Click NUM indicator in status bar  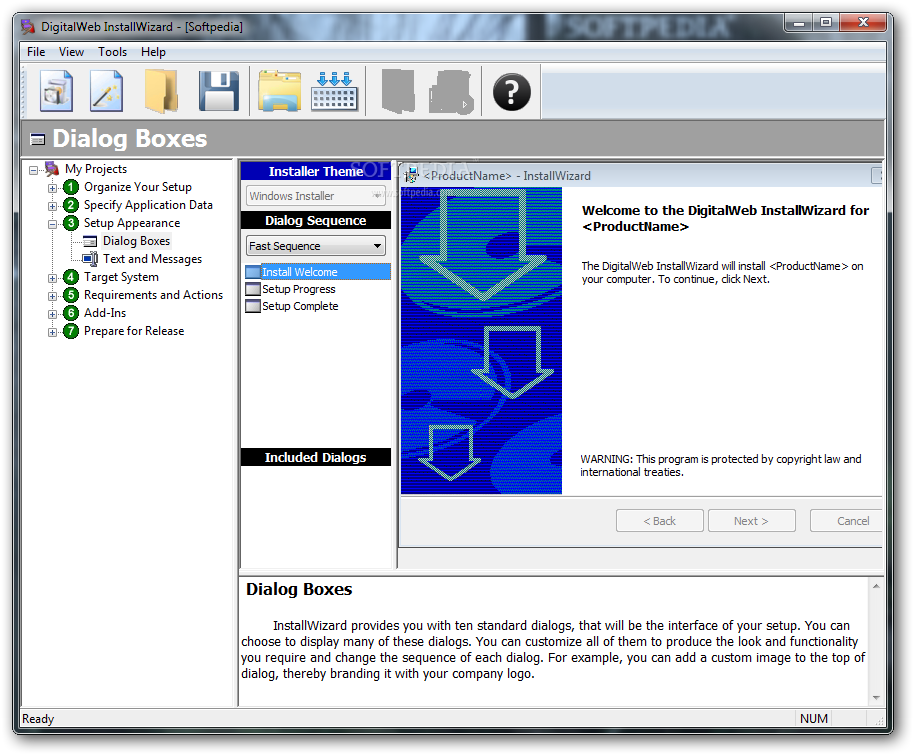tap(814, 719)
